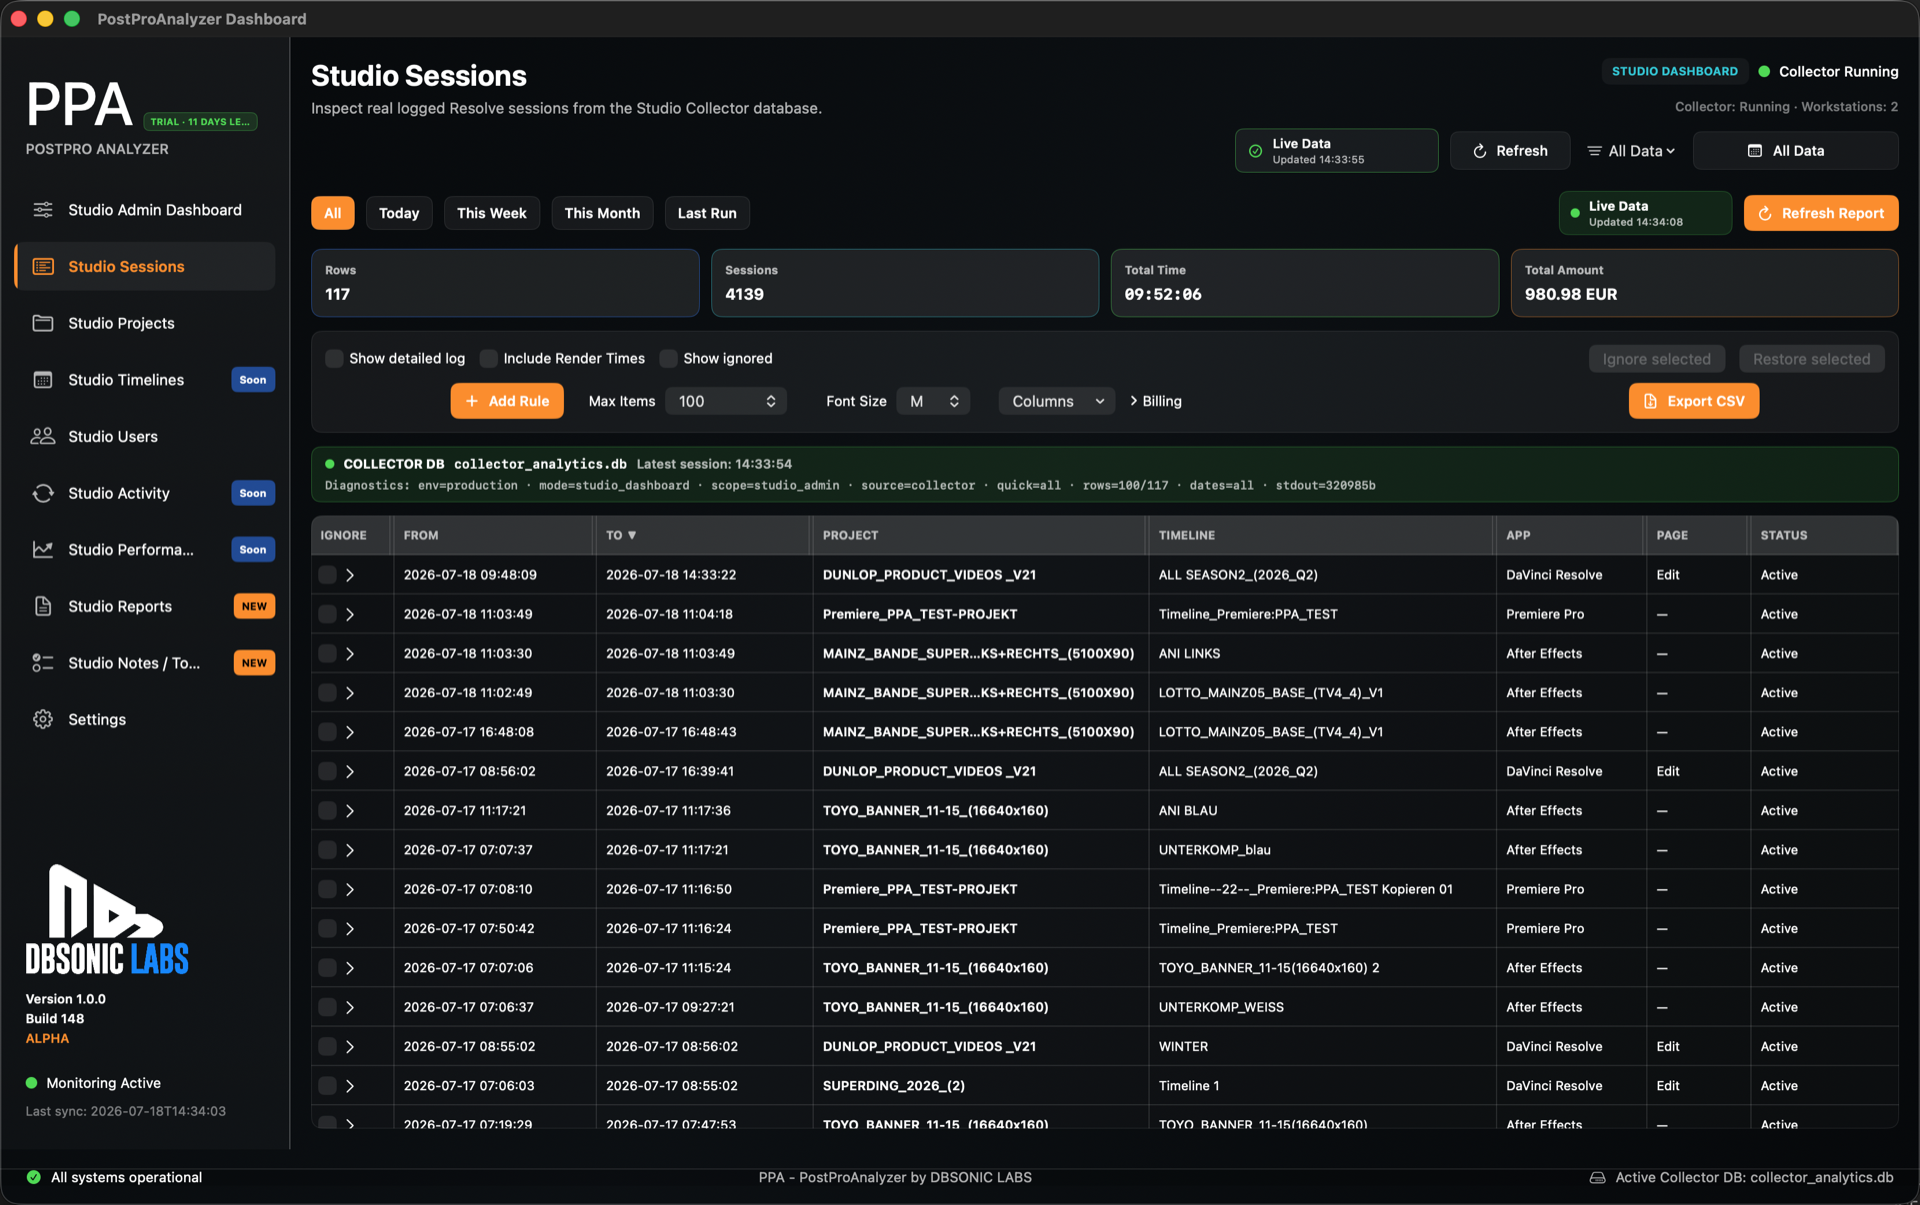Click the Sessions 4139 summary card
The width and height of the screenshot is (1920, 1205).
tap(904, 283)
